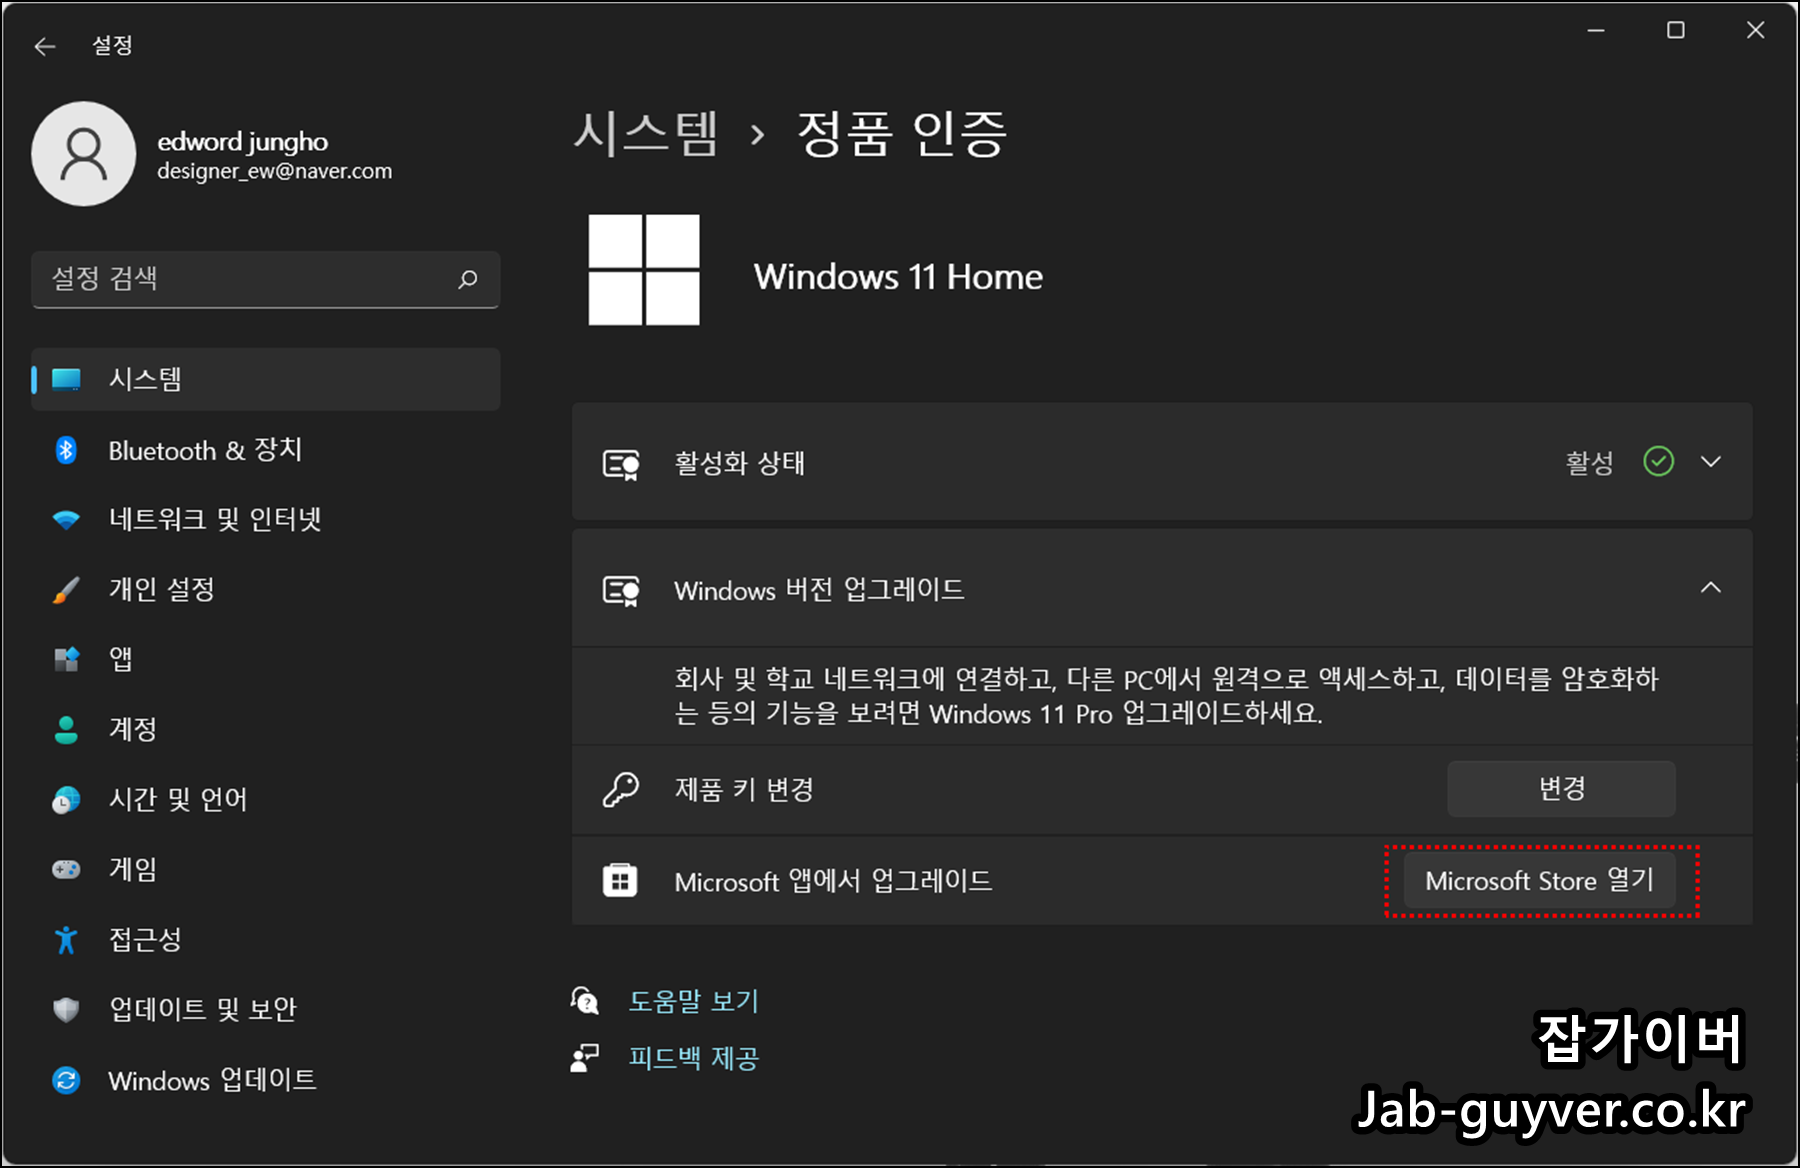
Task: Open the user account profile picture
Action: [x=84, y=154]
